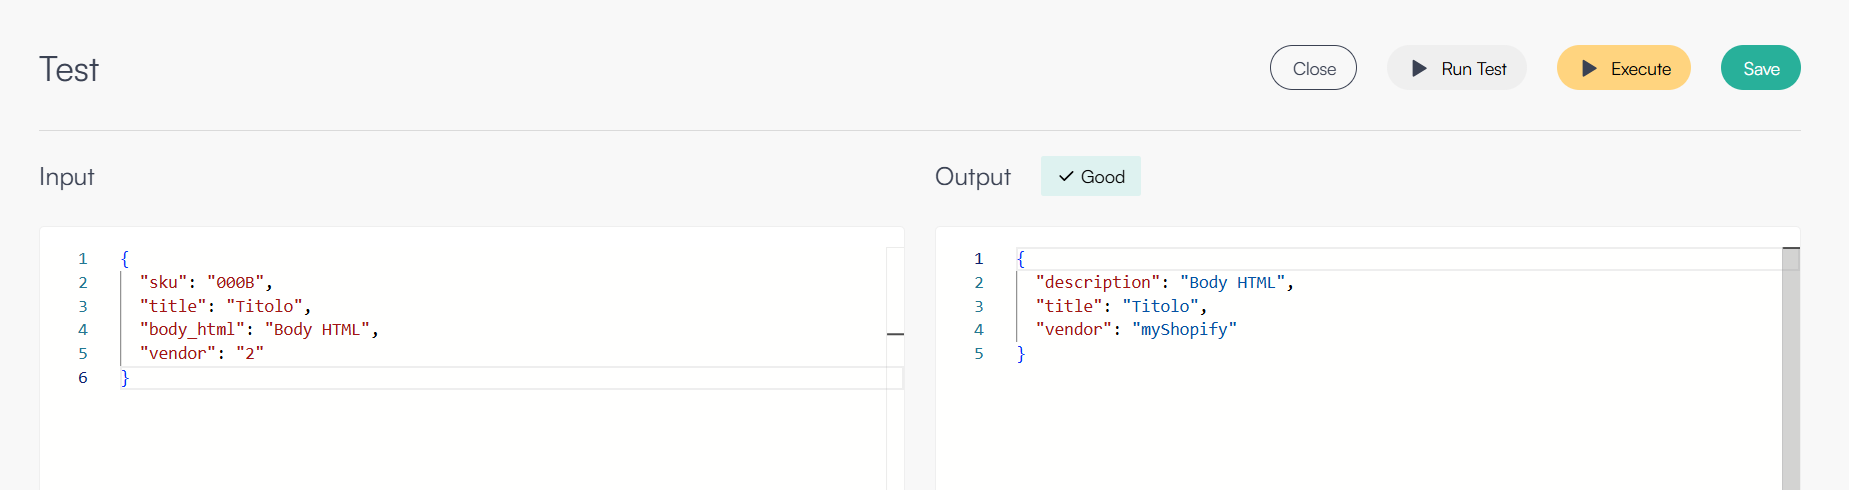1849x490 pixels.
Task: Click the play triangle icon on Execute
Action: click(x=1589, y=69)
